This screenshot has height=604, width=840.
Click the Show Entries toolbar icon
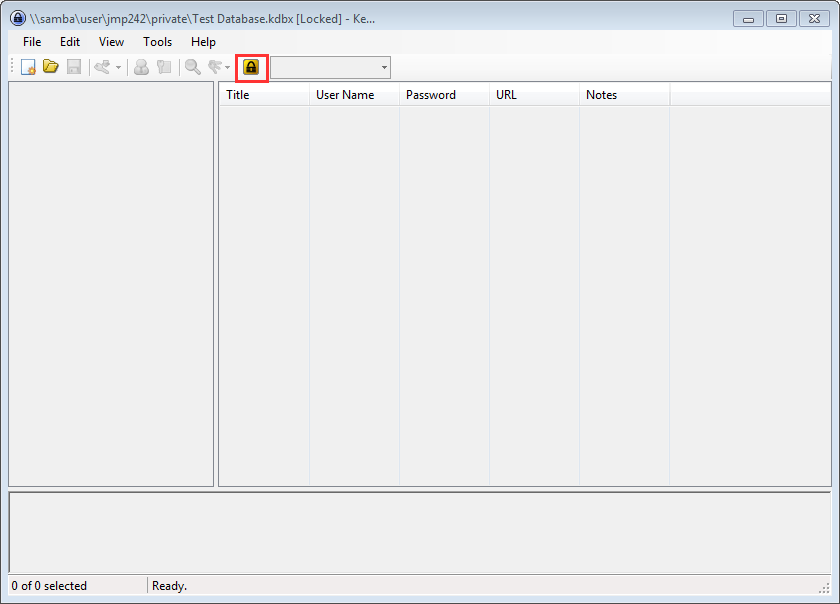coord(215,67)
